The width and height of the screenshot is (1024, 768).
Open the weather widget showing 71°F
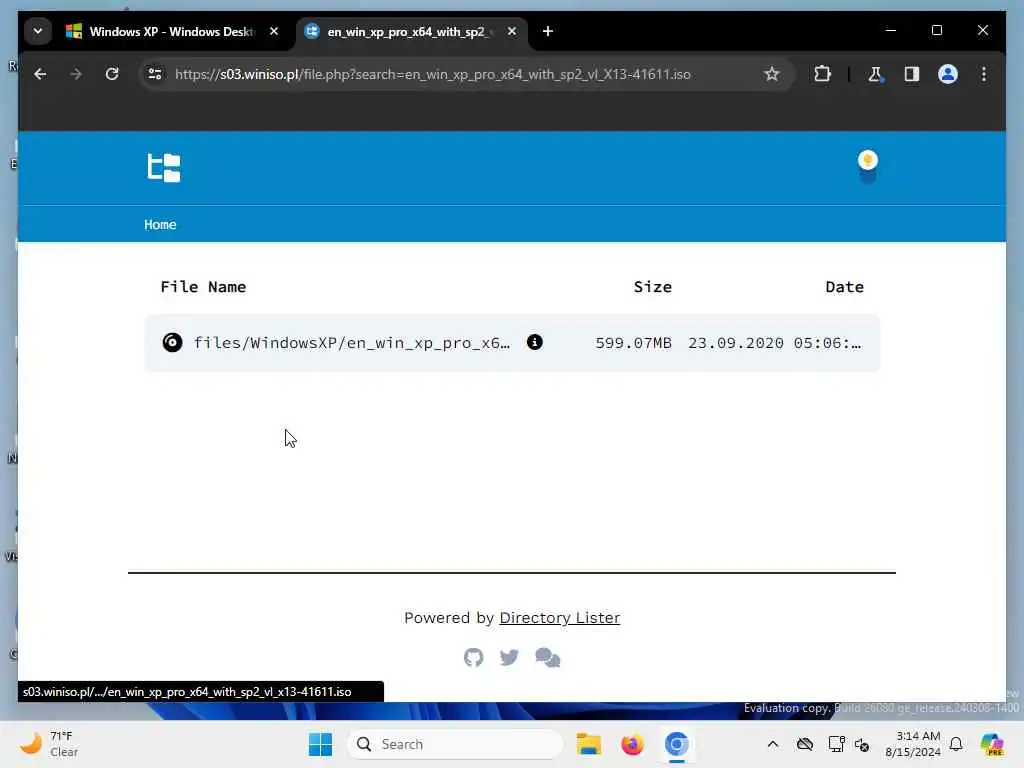[49, 744]
